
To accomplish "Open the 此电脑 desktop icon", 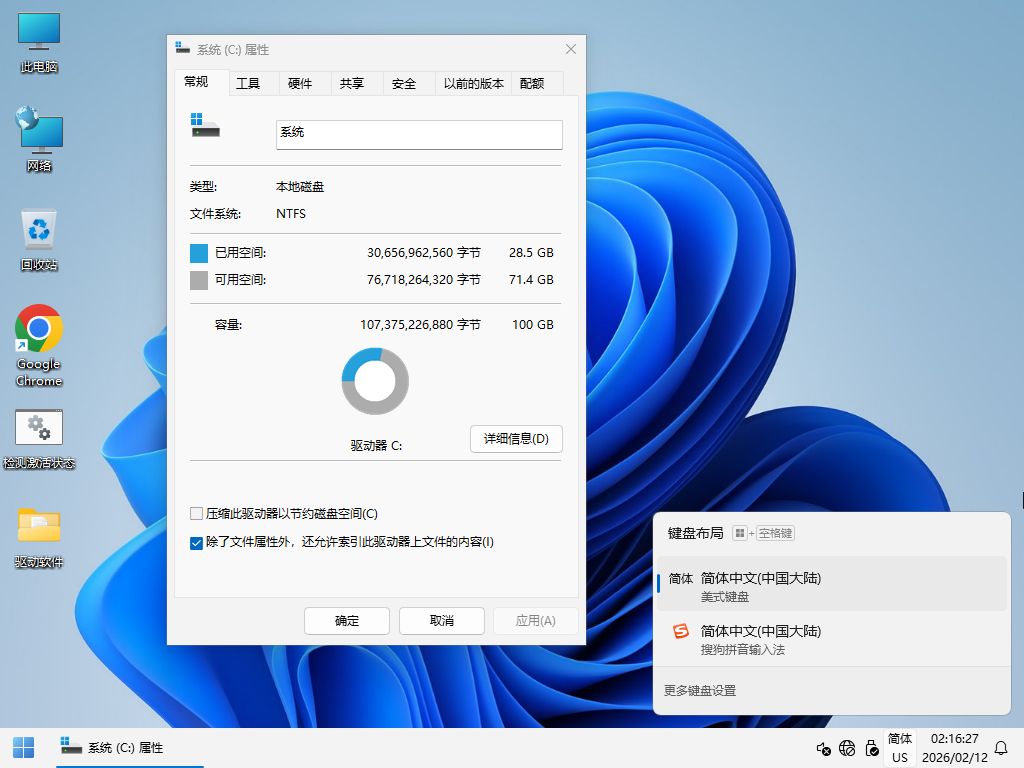I will [39, 42].
